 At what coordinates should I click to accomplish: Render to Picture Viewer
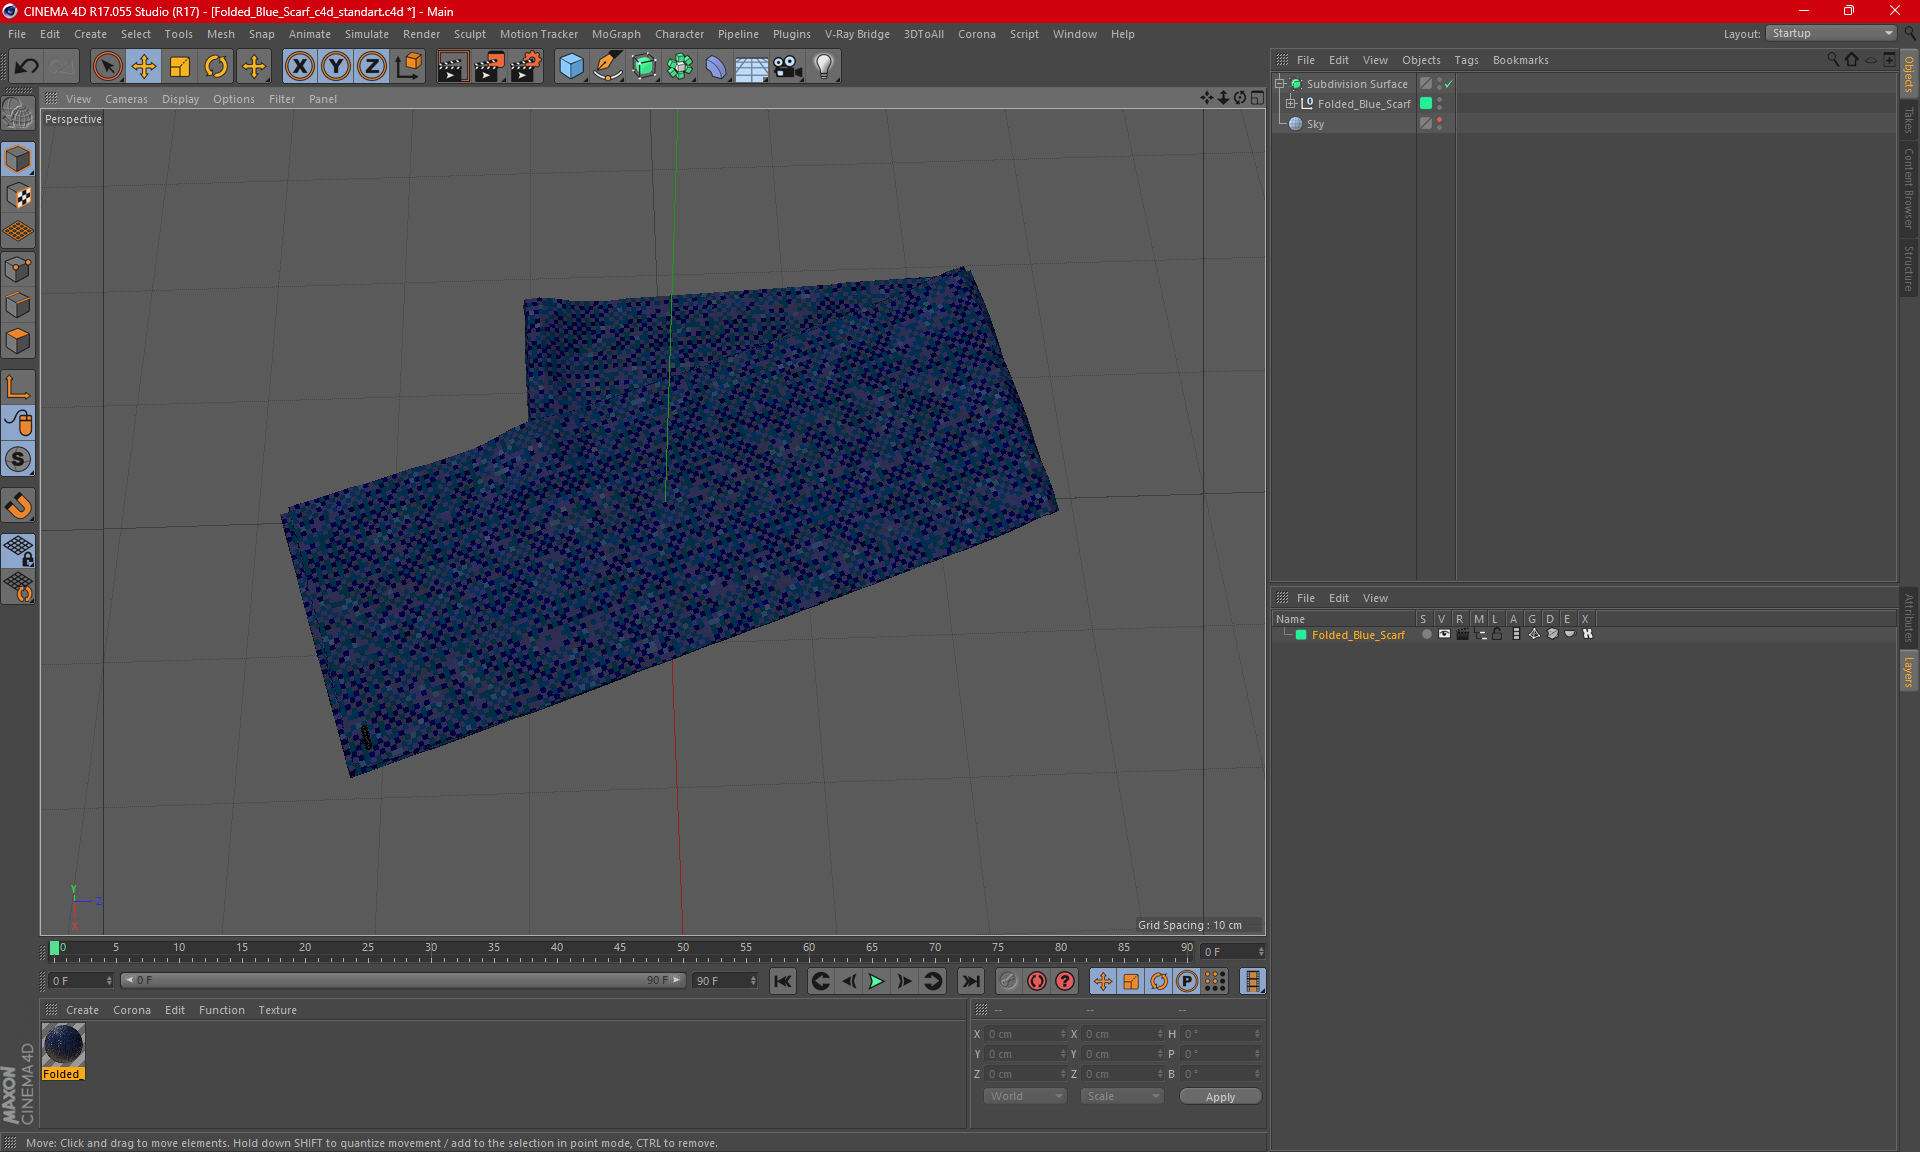[x=489, y=66]
